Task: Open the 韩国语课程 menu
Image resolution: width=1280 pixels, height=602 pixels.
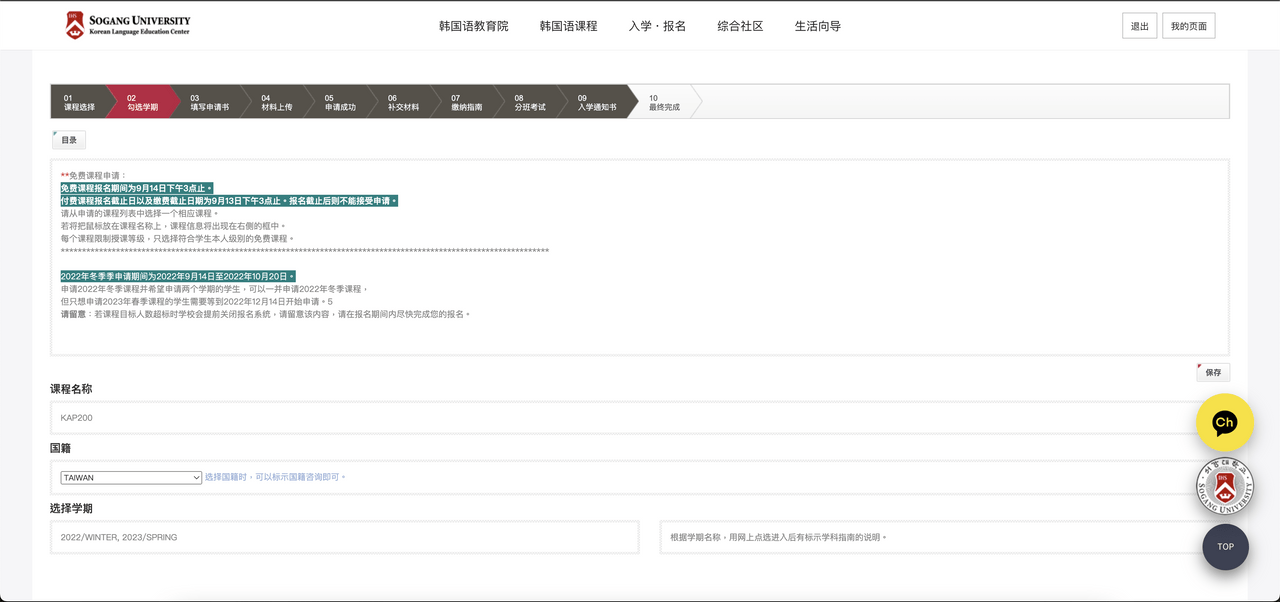Action: point(568,26)
